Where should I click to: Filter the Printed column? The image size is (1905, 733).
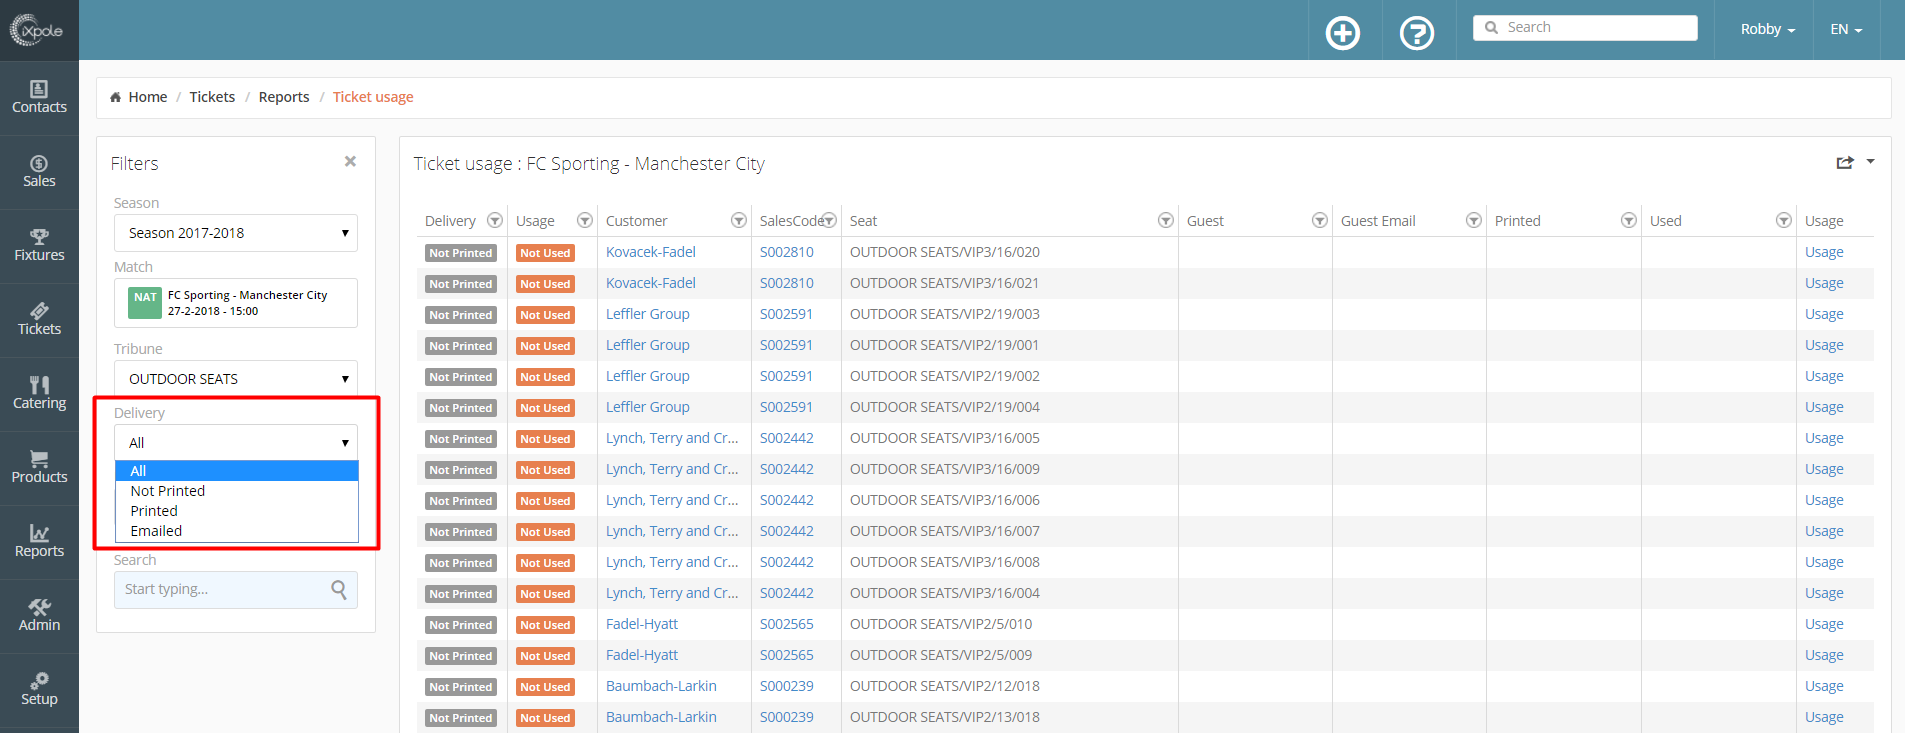point(1629,220)
